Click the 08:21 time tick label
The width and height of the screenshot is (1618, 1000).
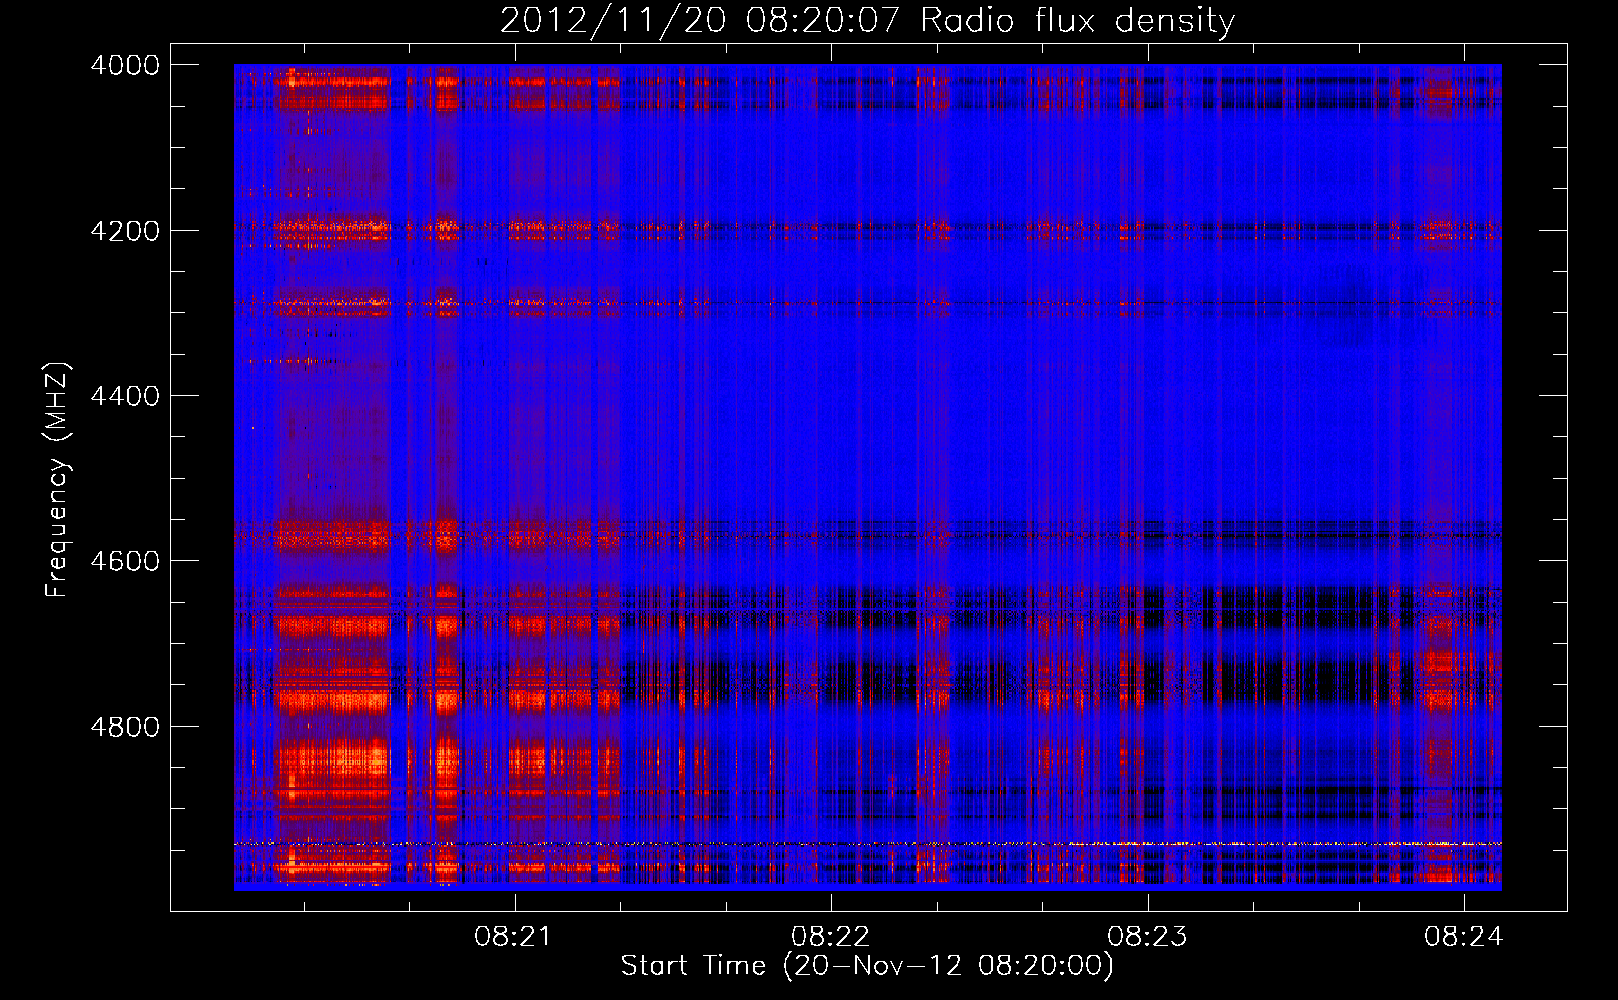coord(513,937)
